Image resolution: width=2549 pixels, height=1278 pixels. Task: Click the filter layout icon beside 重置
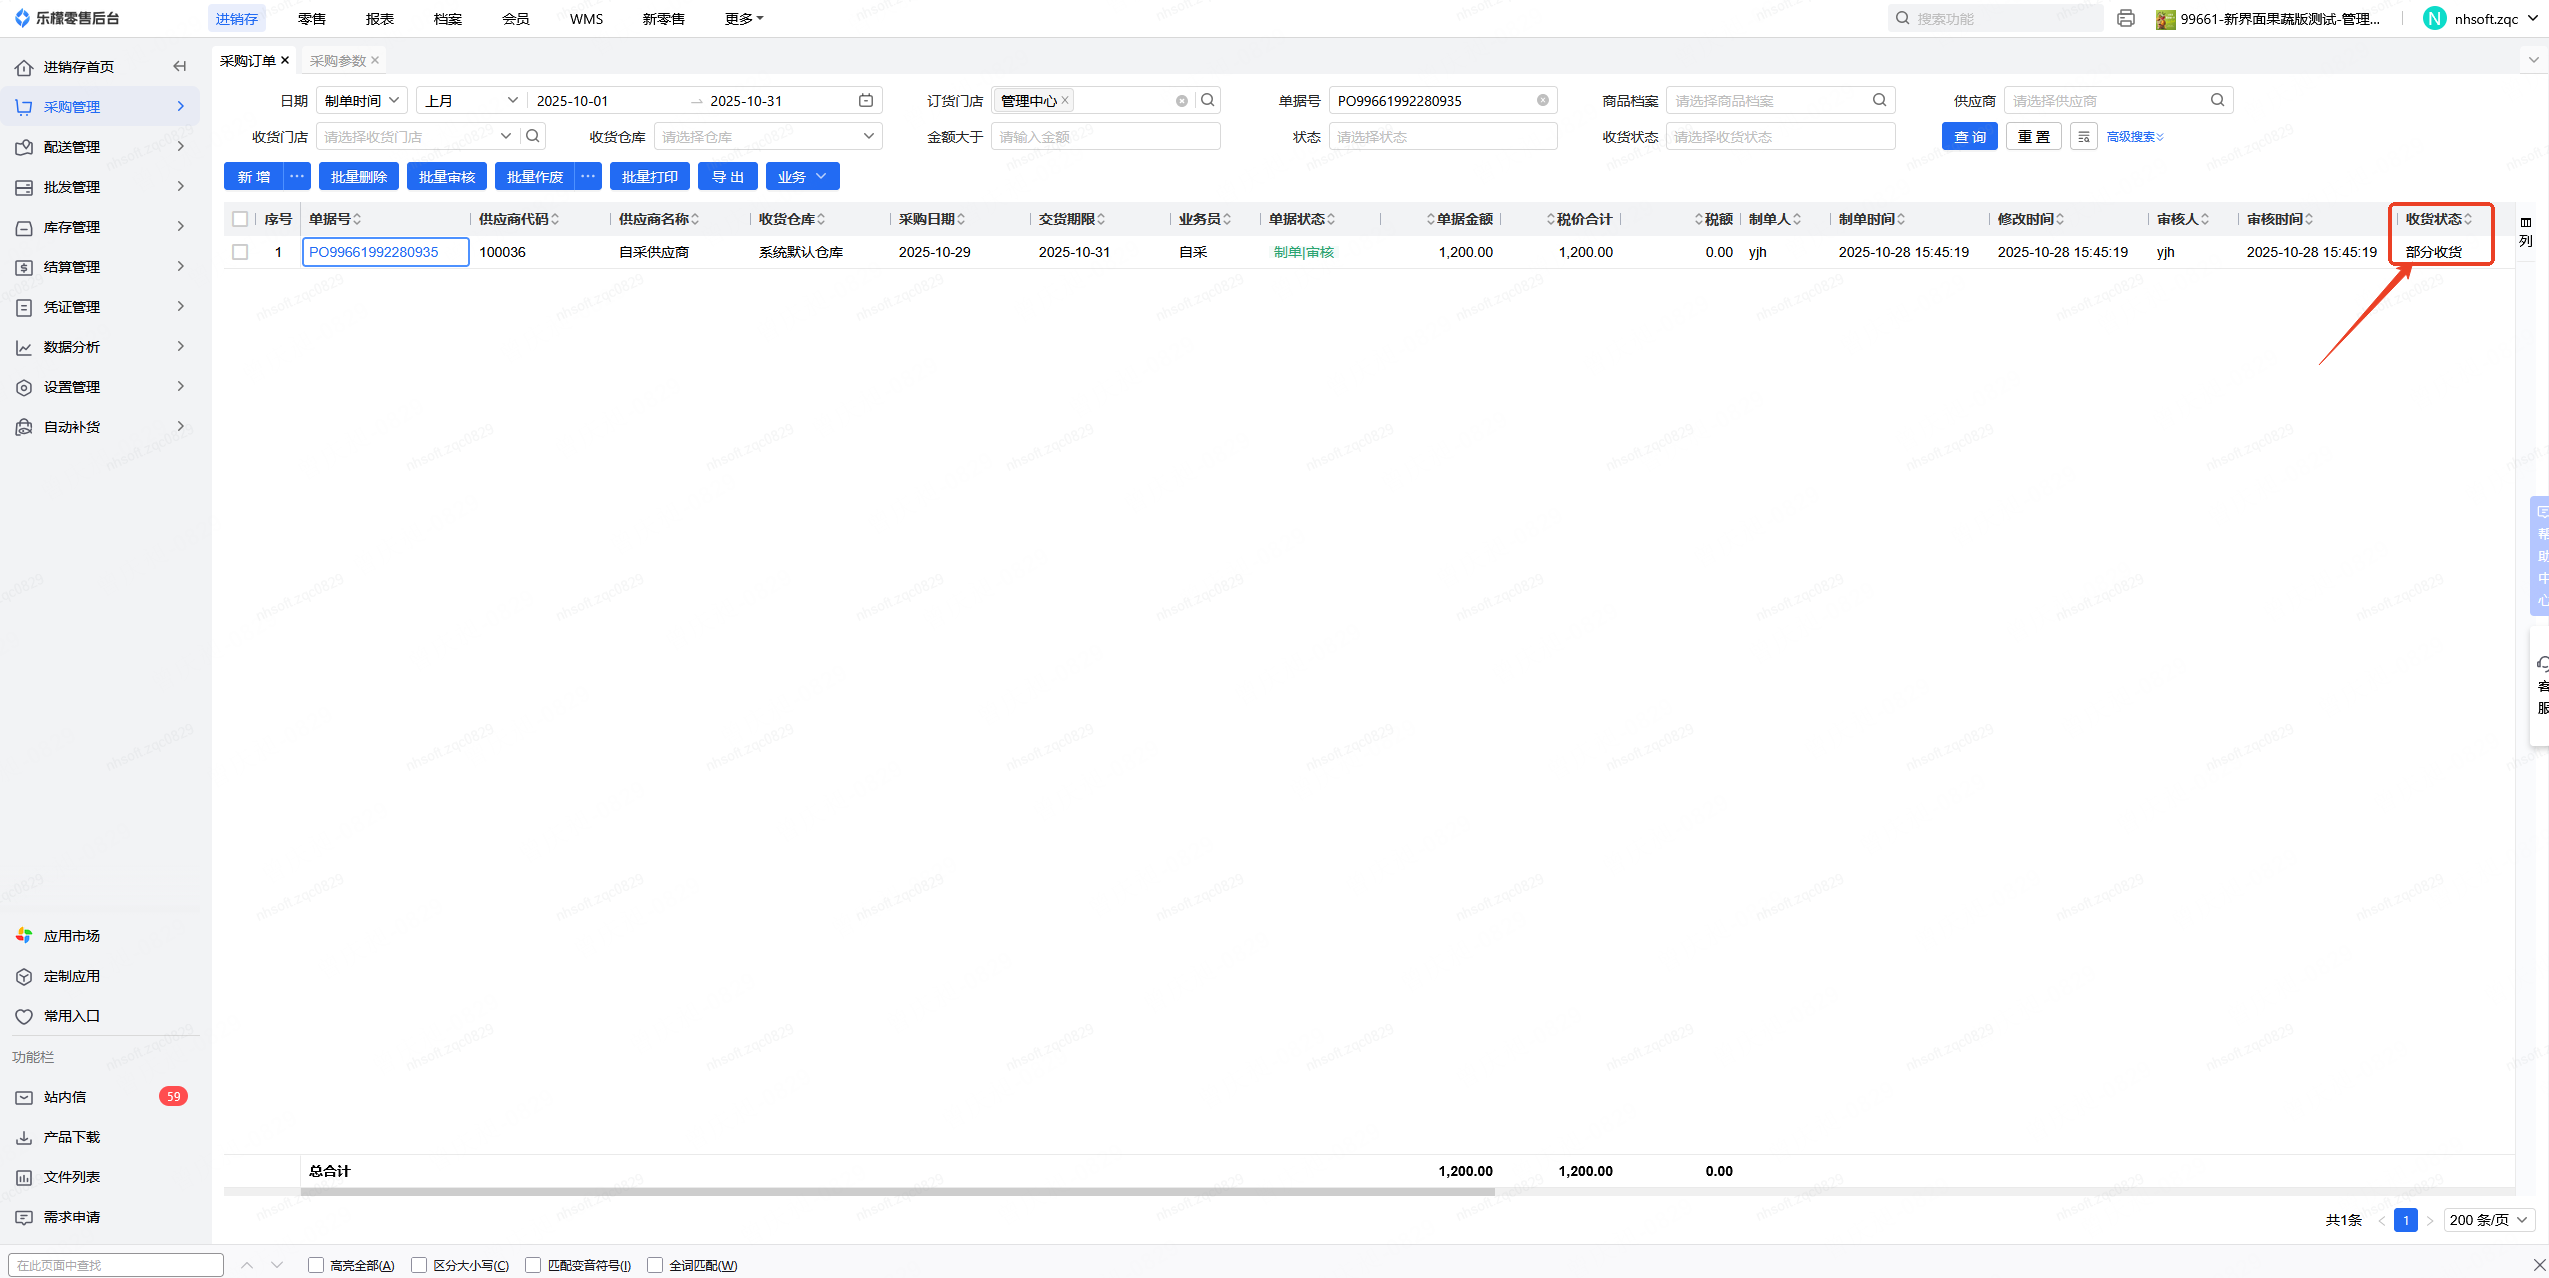[x=2083, y=137]
